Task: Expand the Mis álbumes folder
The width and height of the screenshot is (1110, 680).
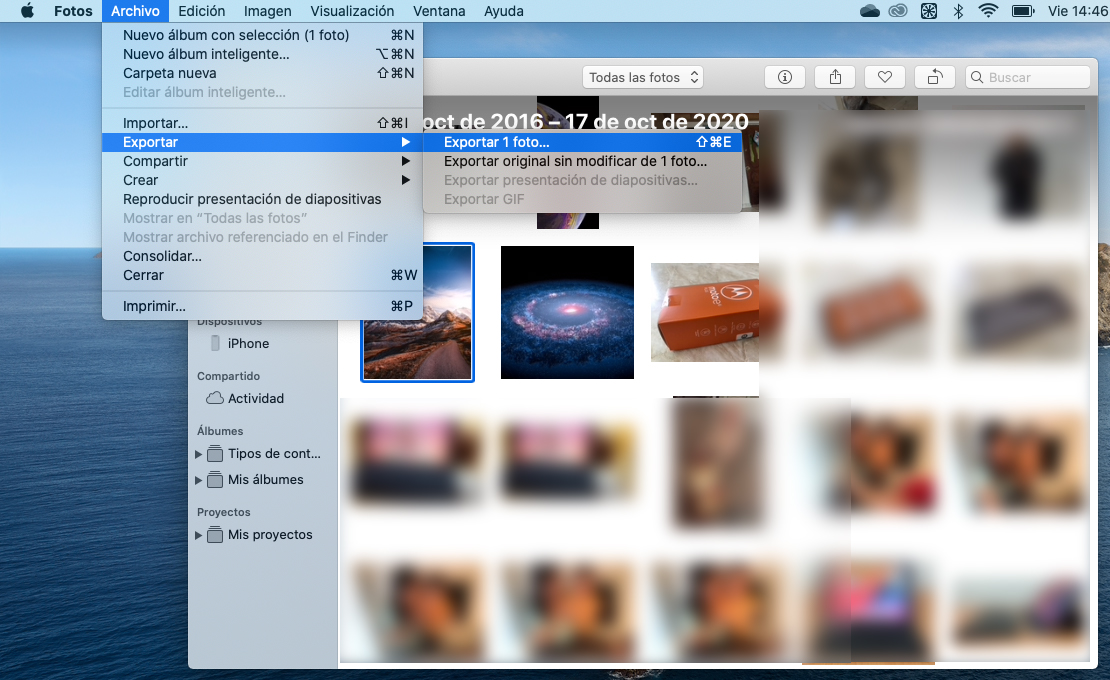Action: coord(198,480)
